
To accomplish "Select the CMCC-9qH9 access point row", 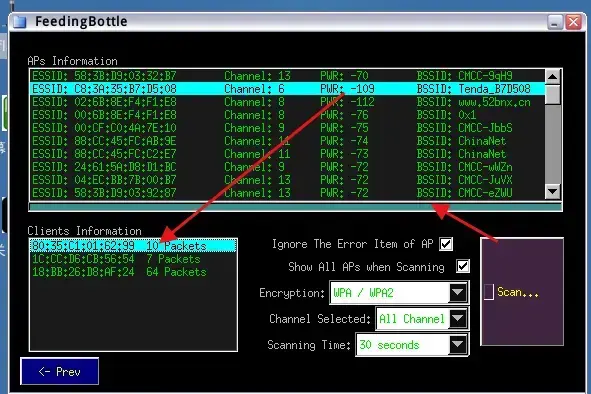I will [287, 76].
